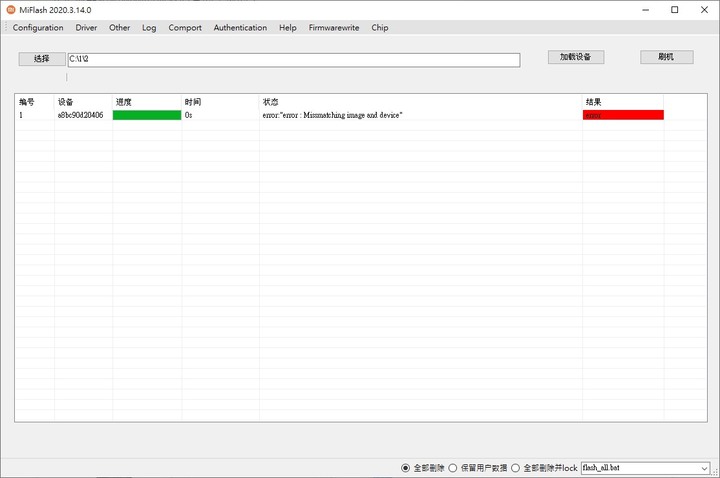Click row number 1 cell
The image size is (720, 478).
[21, 115]
